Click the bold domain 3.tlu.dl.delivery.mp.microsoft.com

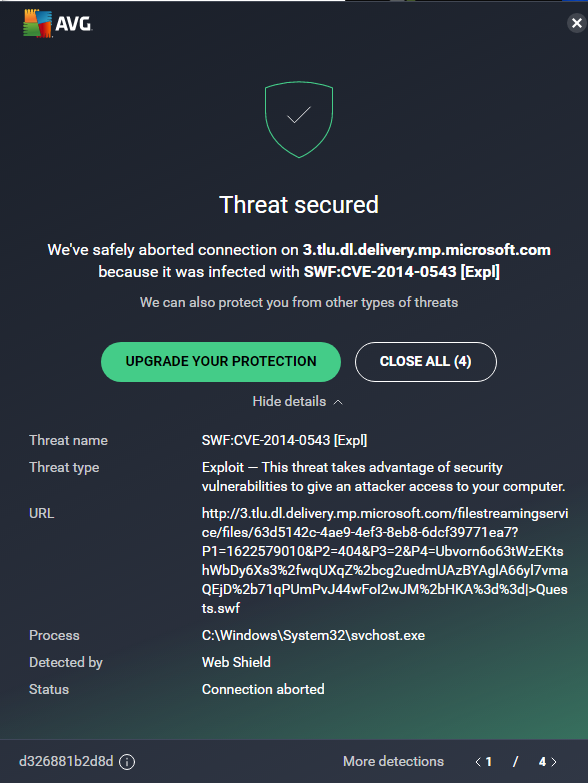click(426, 250)
